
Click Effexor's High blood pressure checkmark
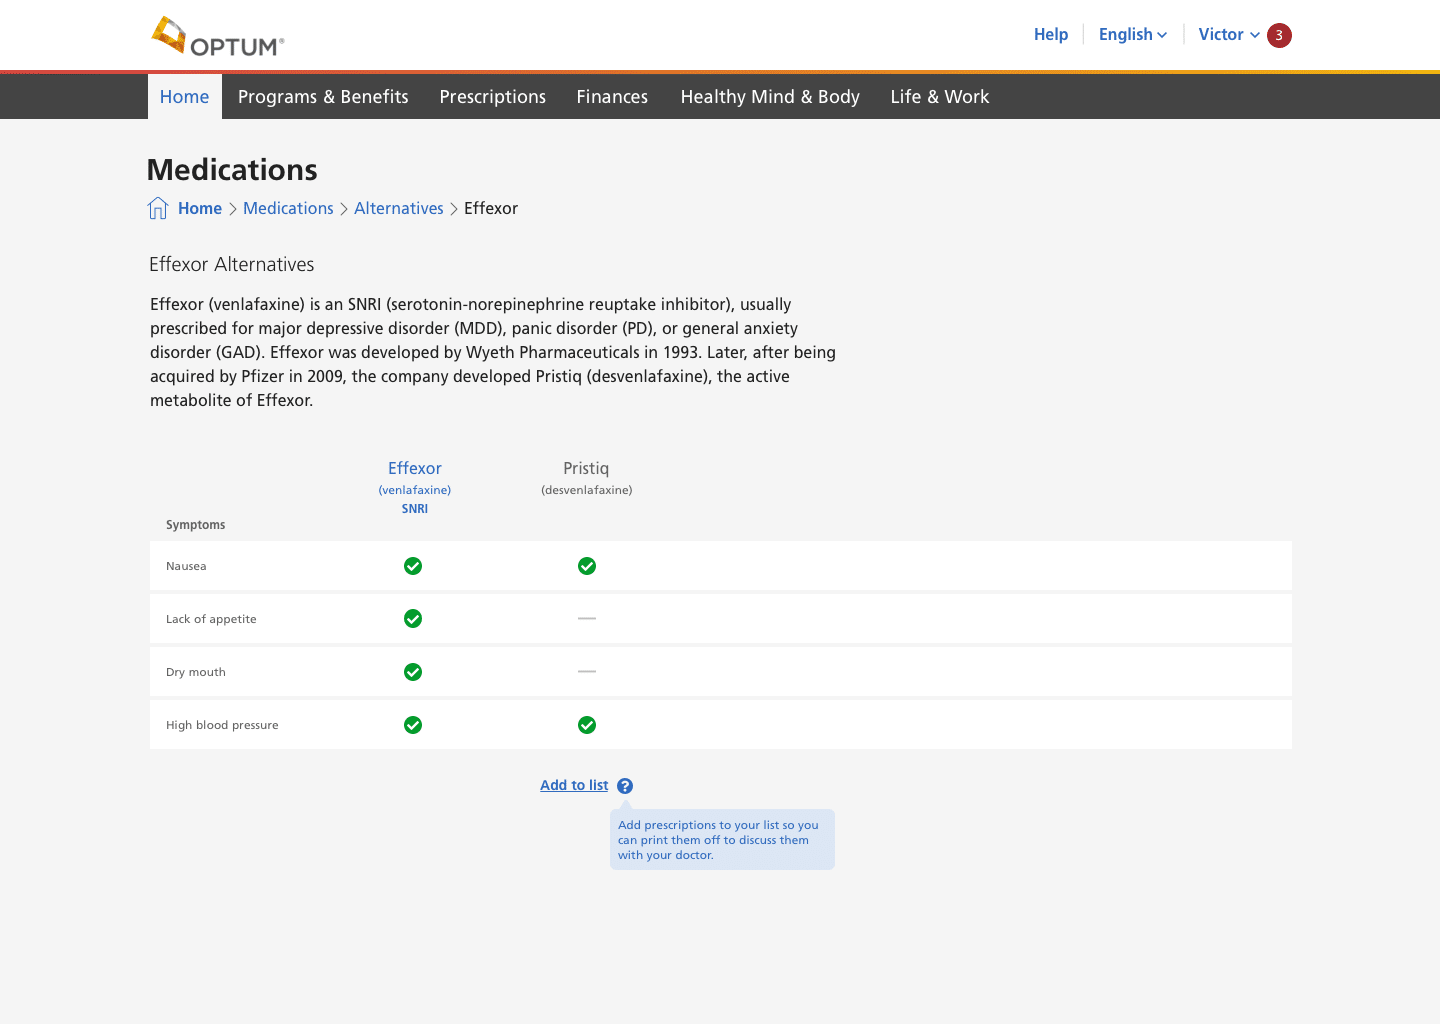[413, 725]
